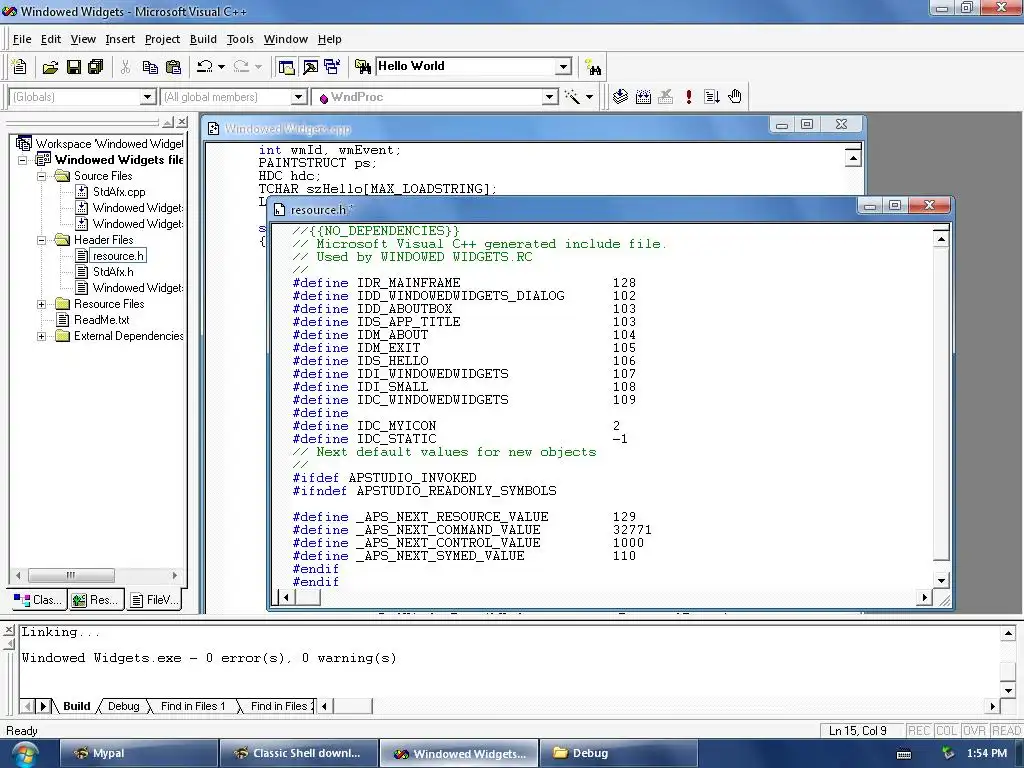
Task: Select the Find in Files 1 tab
Action: (x=193, y=706)
